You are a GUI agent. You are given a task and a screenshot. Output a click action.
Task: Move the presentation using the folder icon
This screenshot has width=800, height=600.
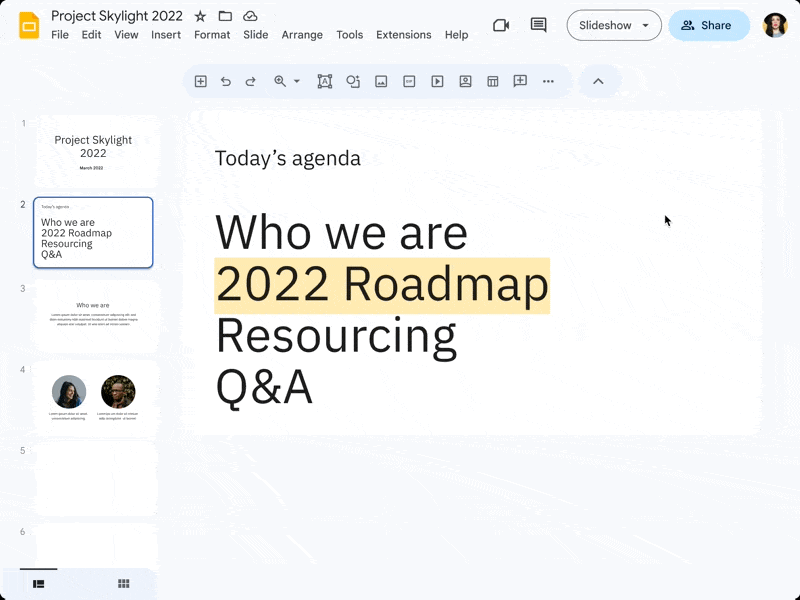click(x=224, y=16)
